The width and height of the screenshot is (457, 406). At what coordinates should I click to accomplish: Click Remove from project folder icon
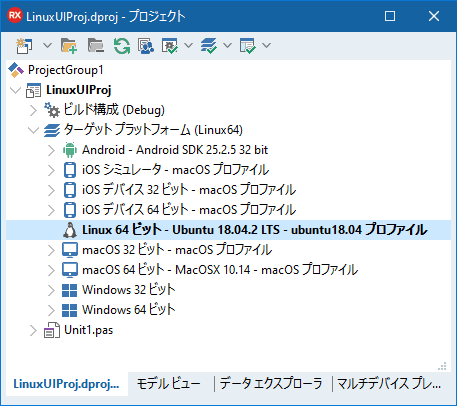pyautogui.click(x=96, y=46)
